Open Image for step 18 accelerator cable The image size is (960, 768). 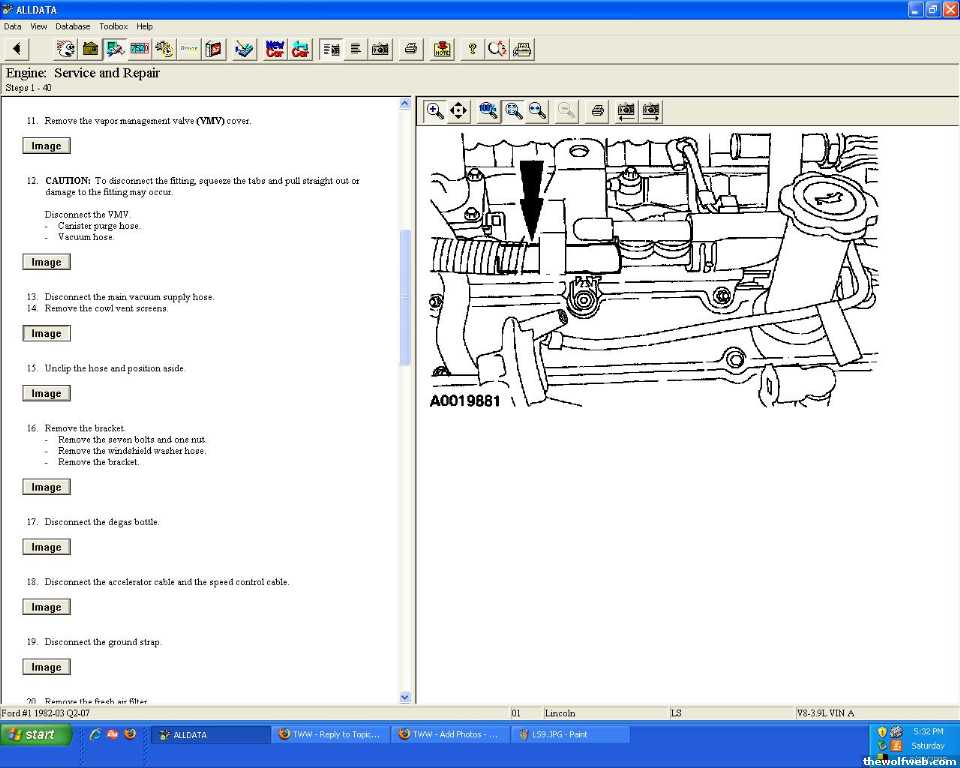pos(46,607)
